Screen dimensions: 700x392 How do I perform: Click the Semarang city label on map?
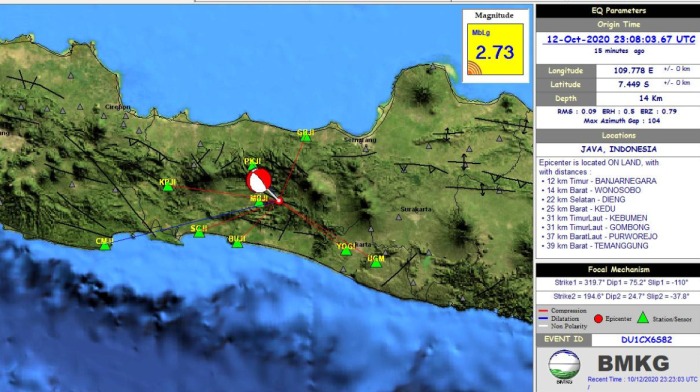[360, 140]
